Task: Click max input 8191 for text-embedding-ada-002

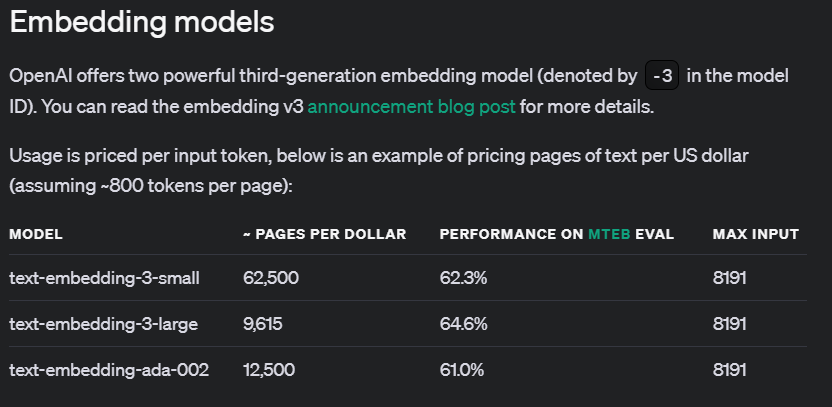Action: tap(730, 370)
